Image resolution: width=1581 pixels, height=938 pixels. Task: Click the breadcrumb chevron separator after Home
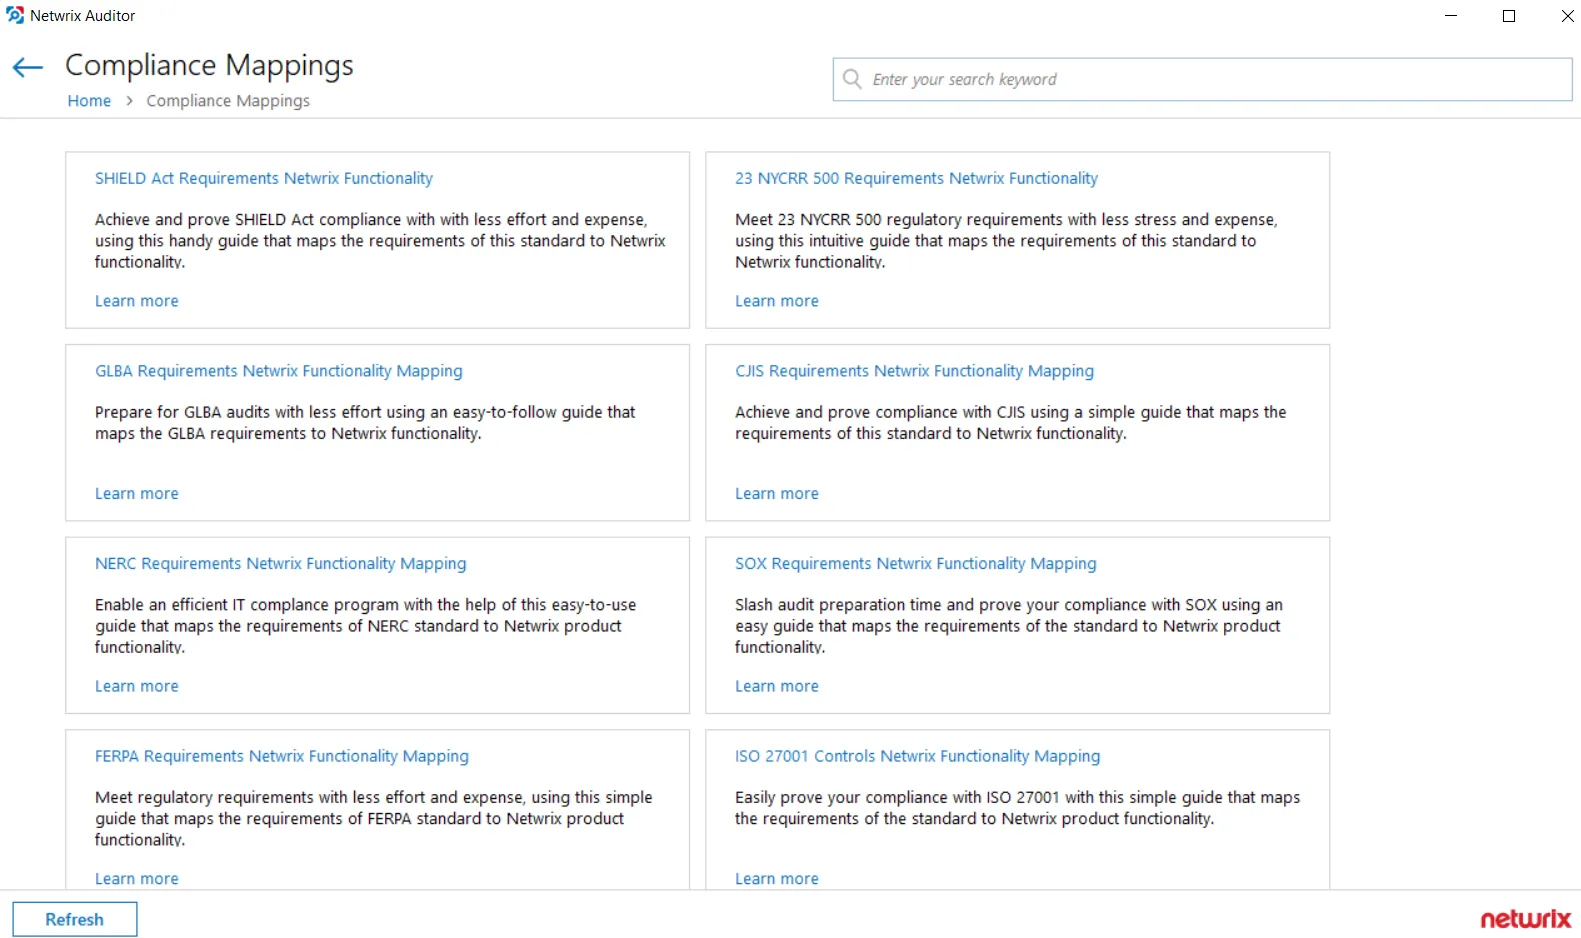click(x=129, y=101)
